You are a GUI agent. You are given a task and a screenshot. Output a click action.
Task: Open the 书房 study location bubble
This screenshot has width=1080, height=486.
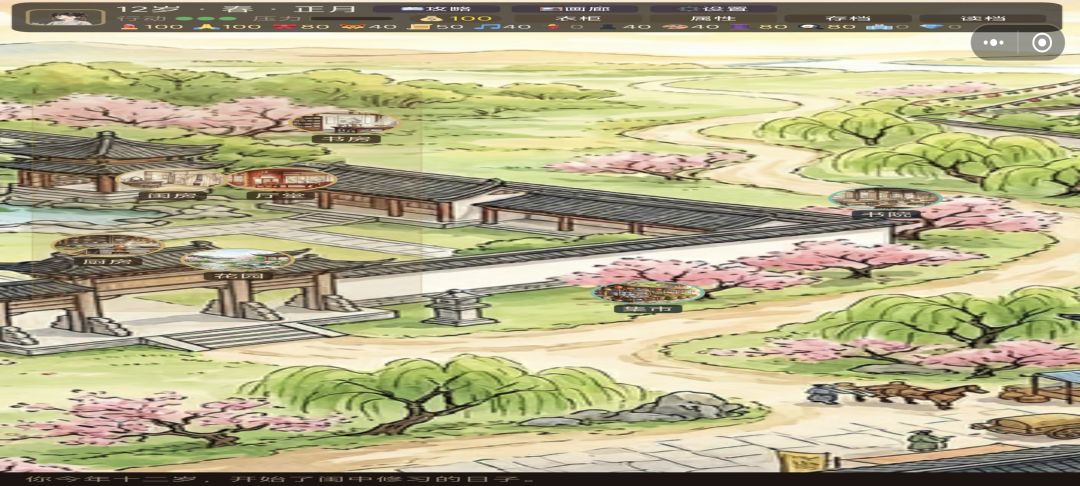pos(345,123)
